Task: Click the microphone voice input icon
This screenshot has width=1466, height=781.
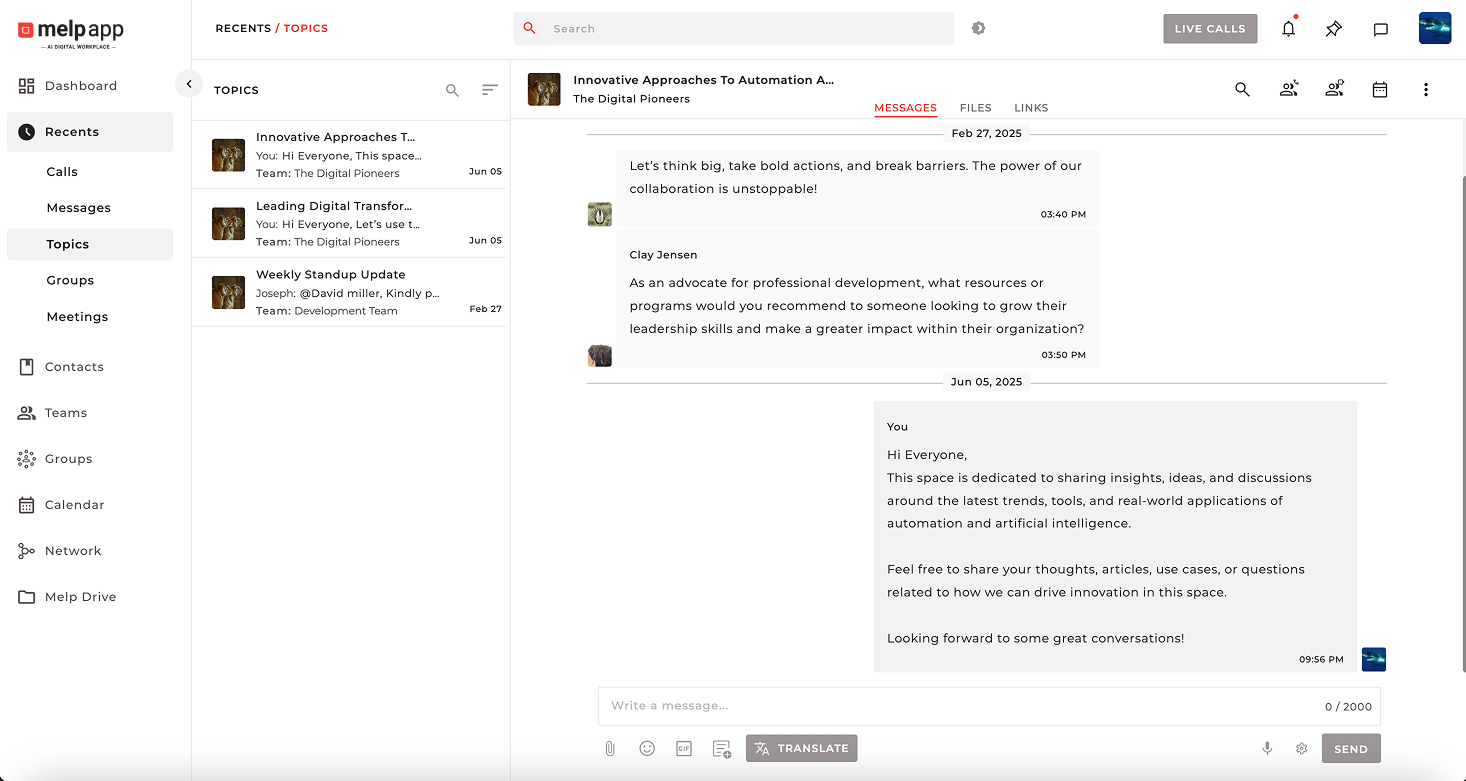Action: [1267, 748]
